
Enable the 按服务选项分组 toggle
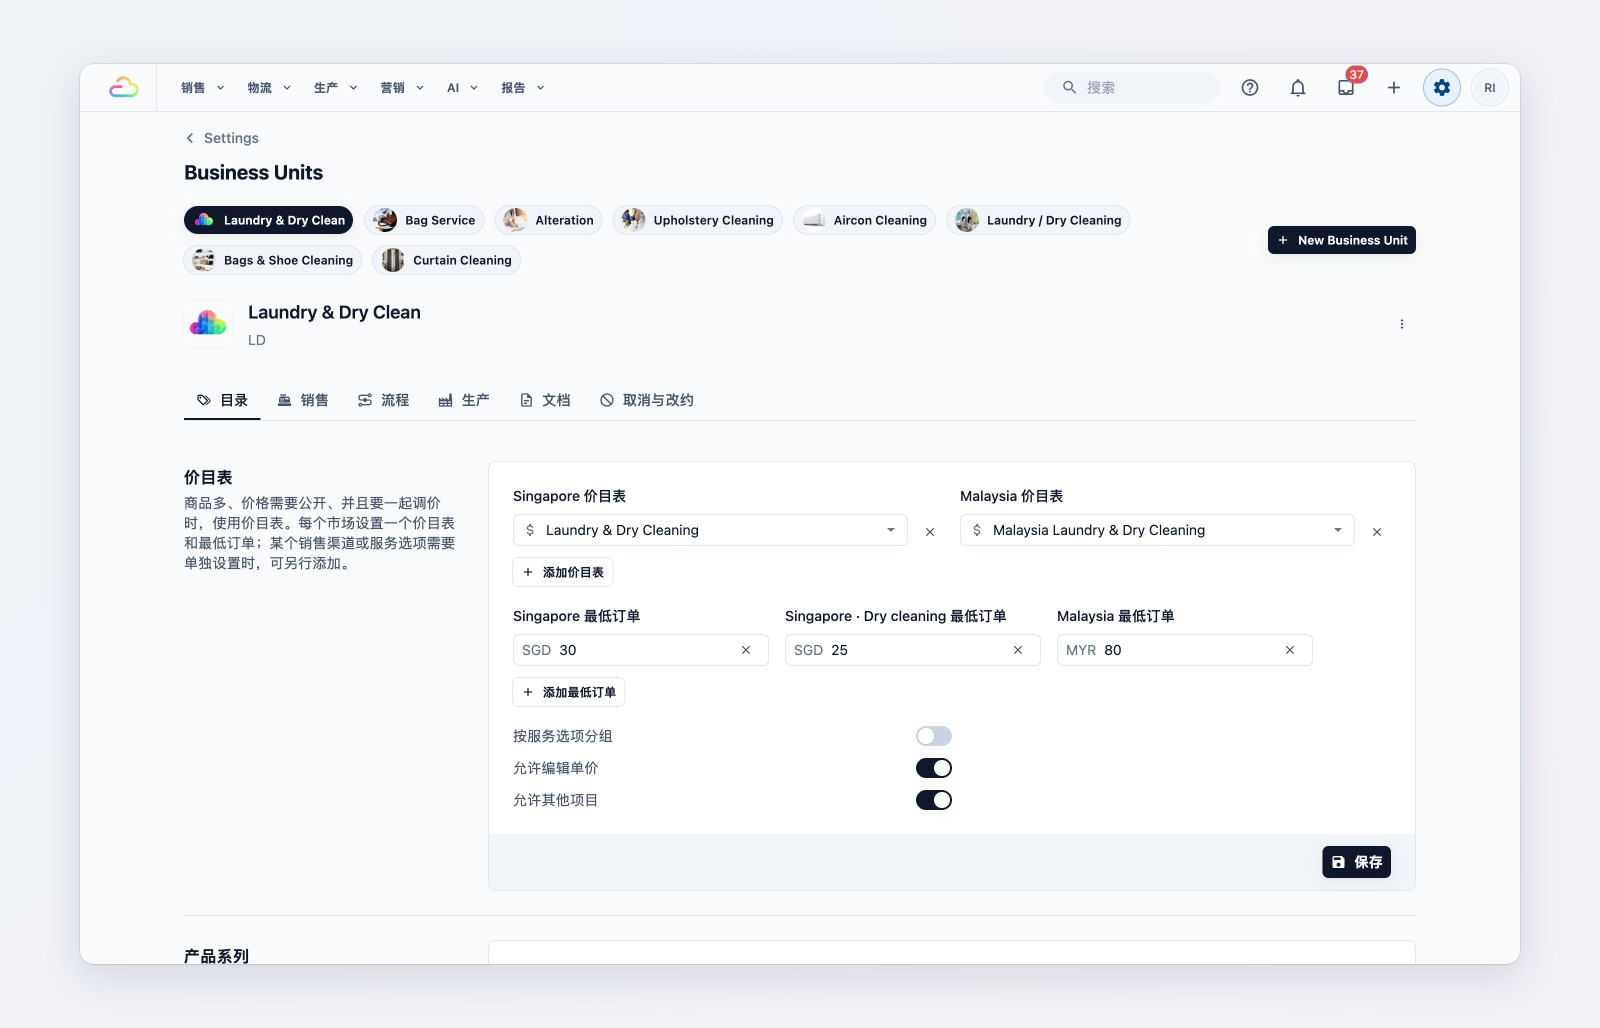934,736
